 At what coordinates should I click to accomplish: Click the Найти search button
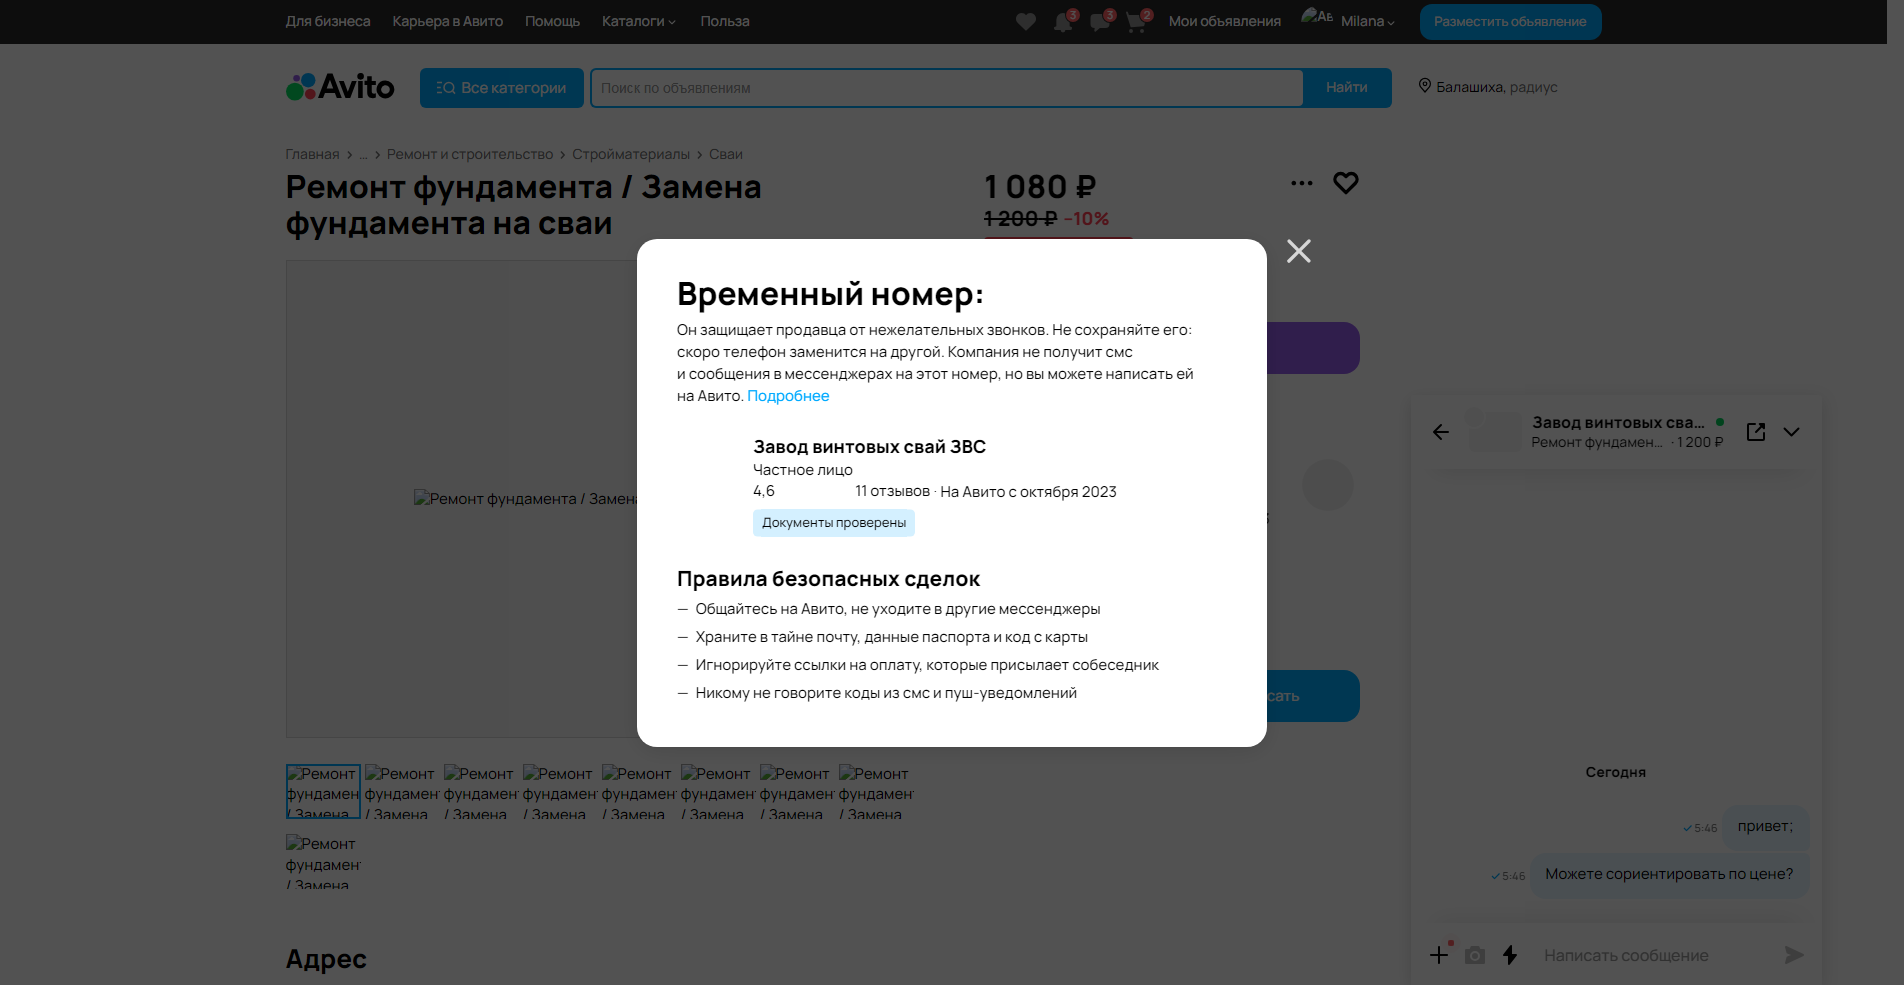(x=1347, y=88)
